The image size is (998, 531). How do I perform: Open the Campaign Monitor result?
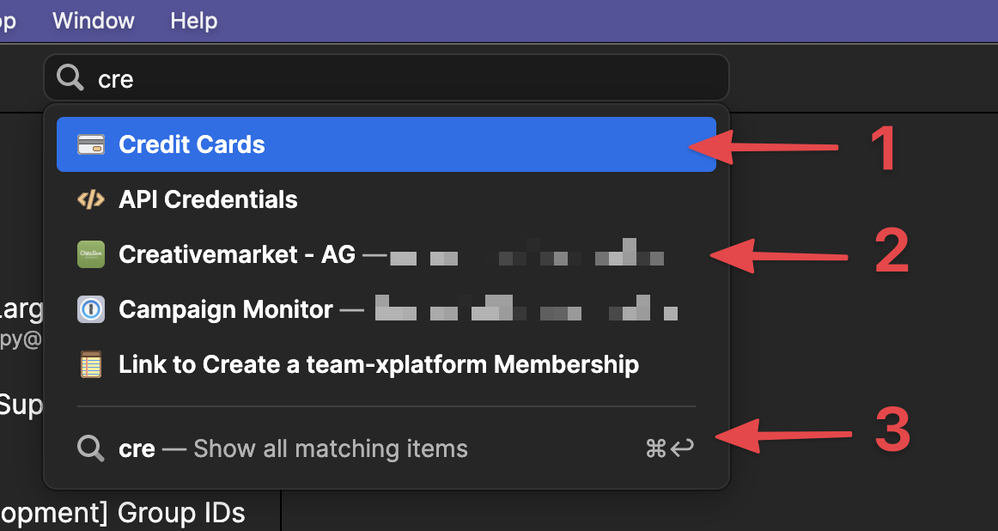pyautogui.click(x=225, y=310)
